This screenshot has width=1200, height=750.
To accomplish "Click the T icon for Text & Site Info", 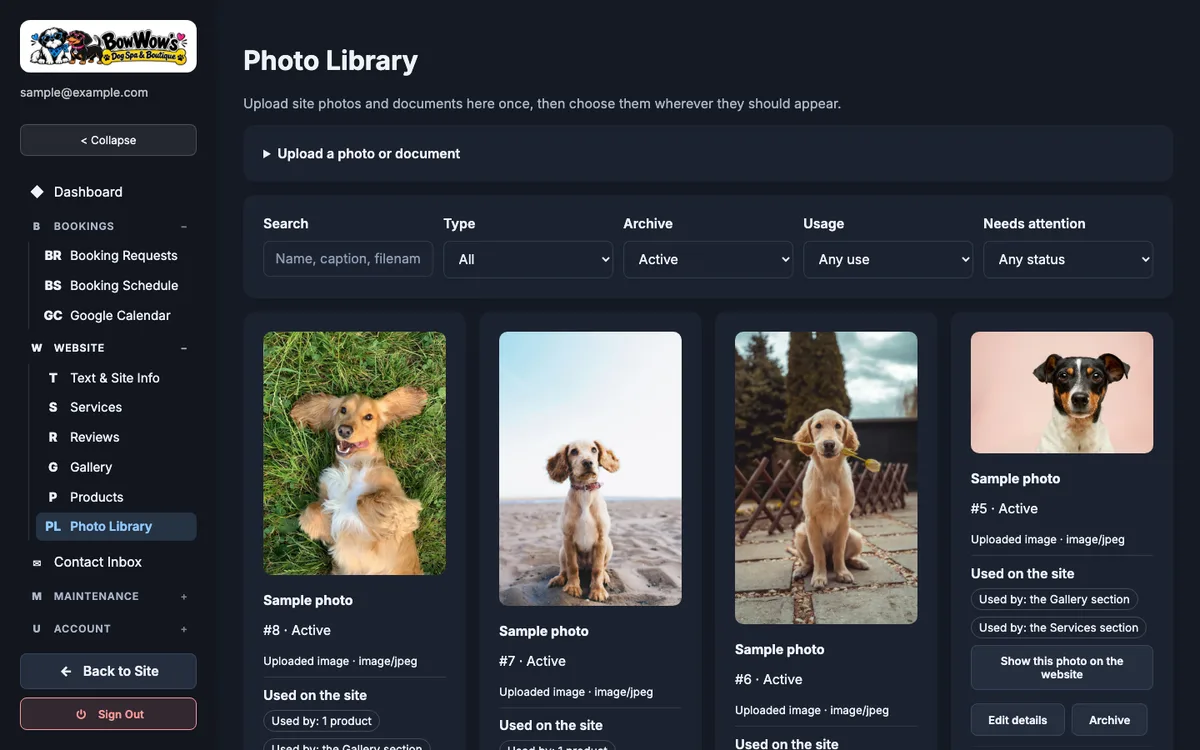I will [x=53, y=378].
